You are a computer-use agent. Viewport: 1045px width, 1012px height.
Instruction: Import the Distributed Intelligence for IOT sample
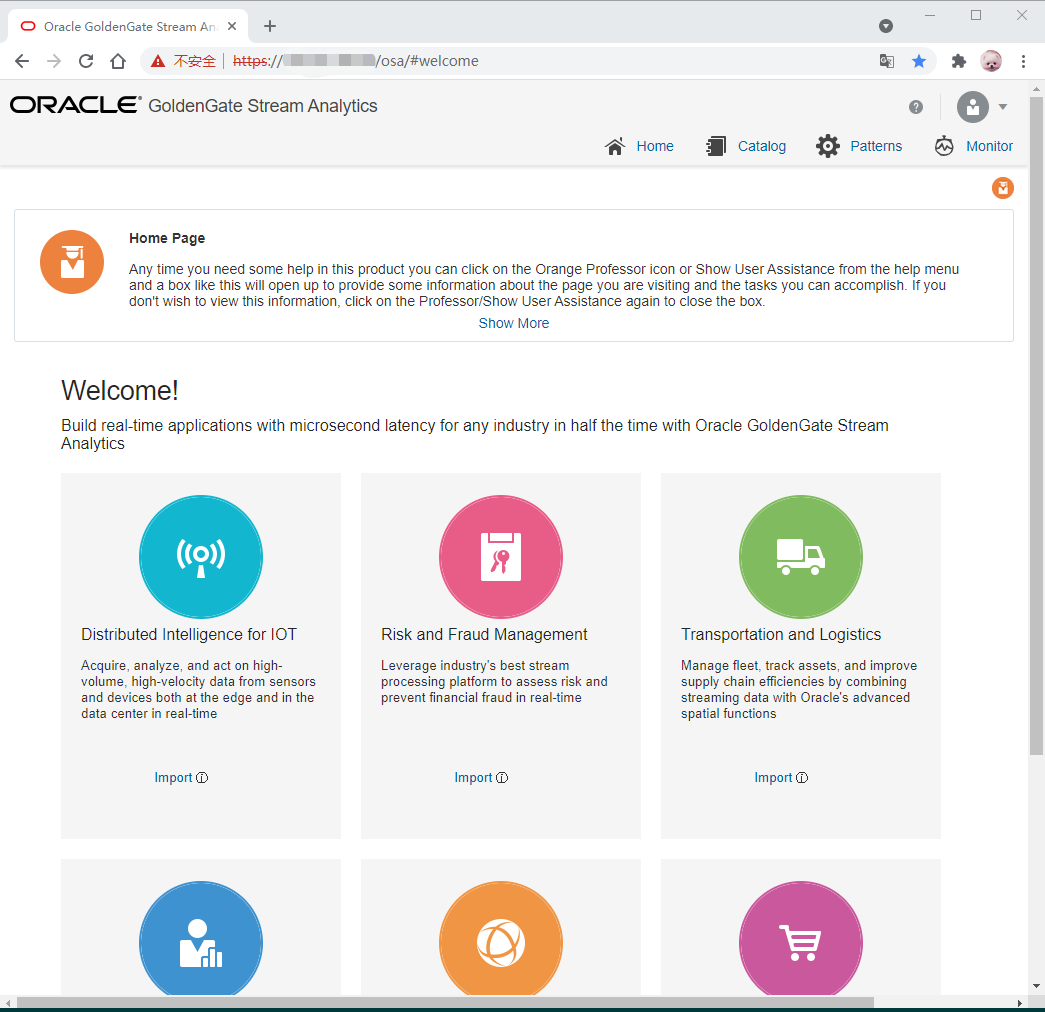click(173, 777)
